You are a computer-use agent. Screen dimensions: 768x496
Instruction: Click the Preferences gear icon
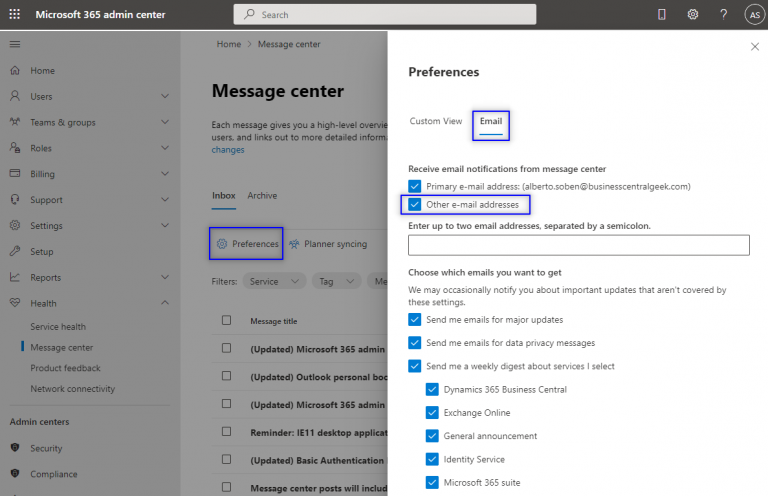click(x=222, y=244)
